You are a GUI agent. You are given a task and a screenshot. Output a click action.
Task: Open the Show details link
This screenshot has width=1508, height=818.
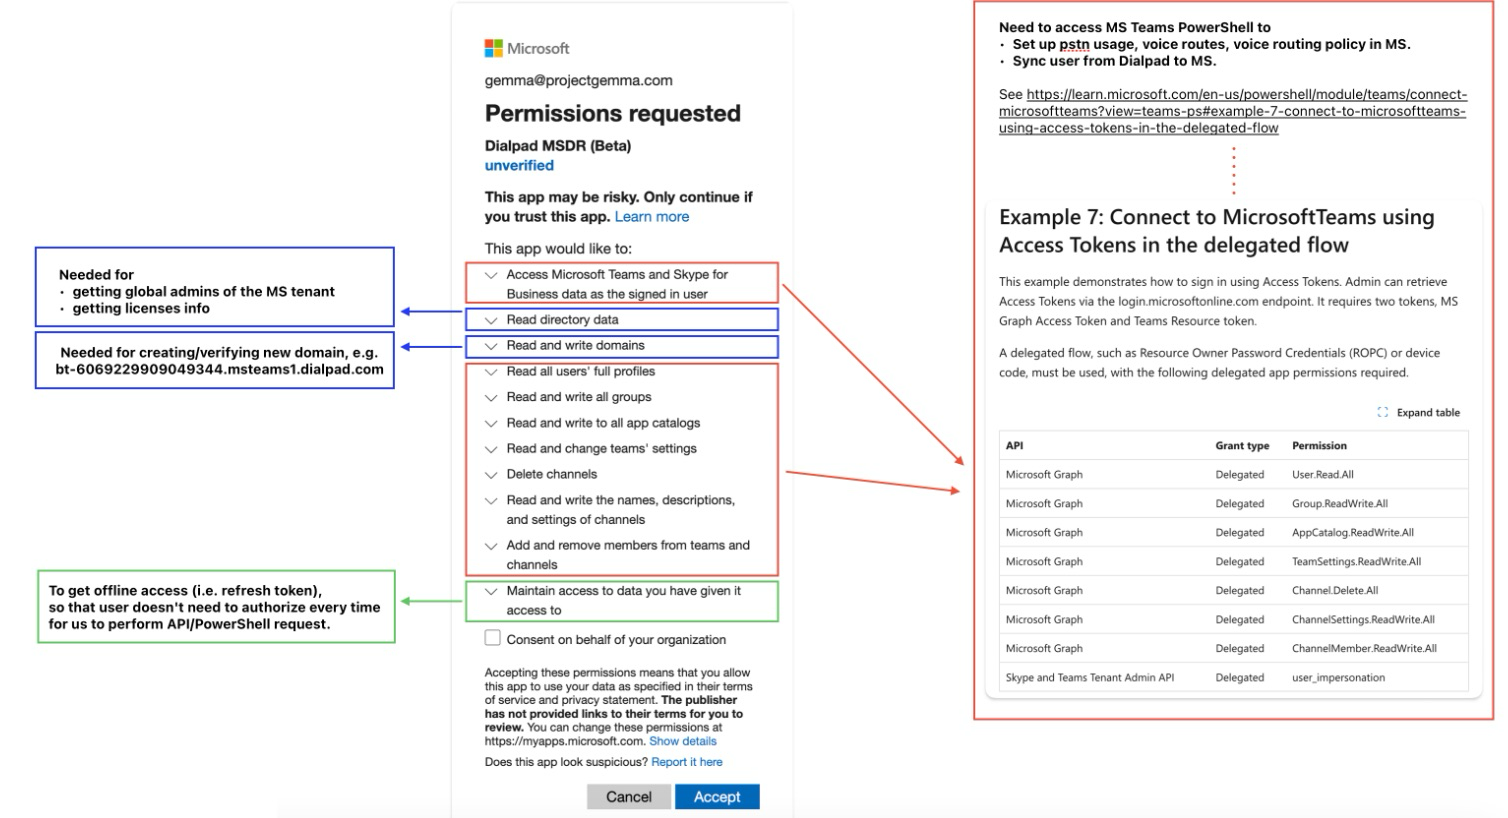tap(683, 741)
